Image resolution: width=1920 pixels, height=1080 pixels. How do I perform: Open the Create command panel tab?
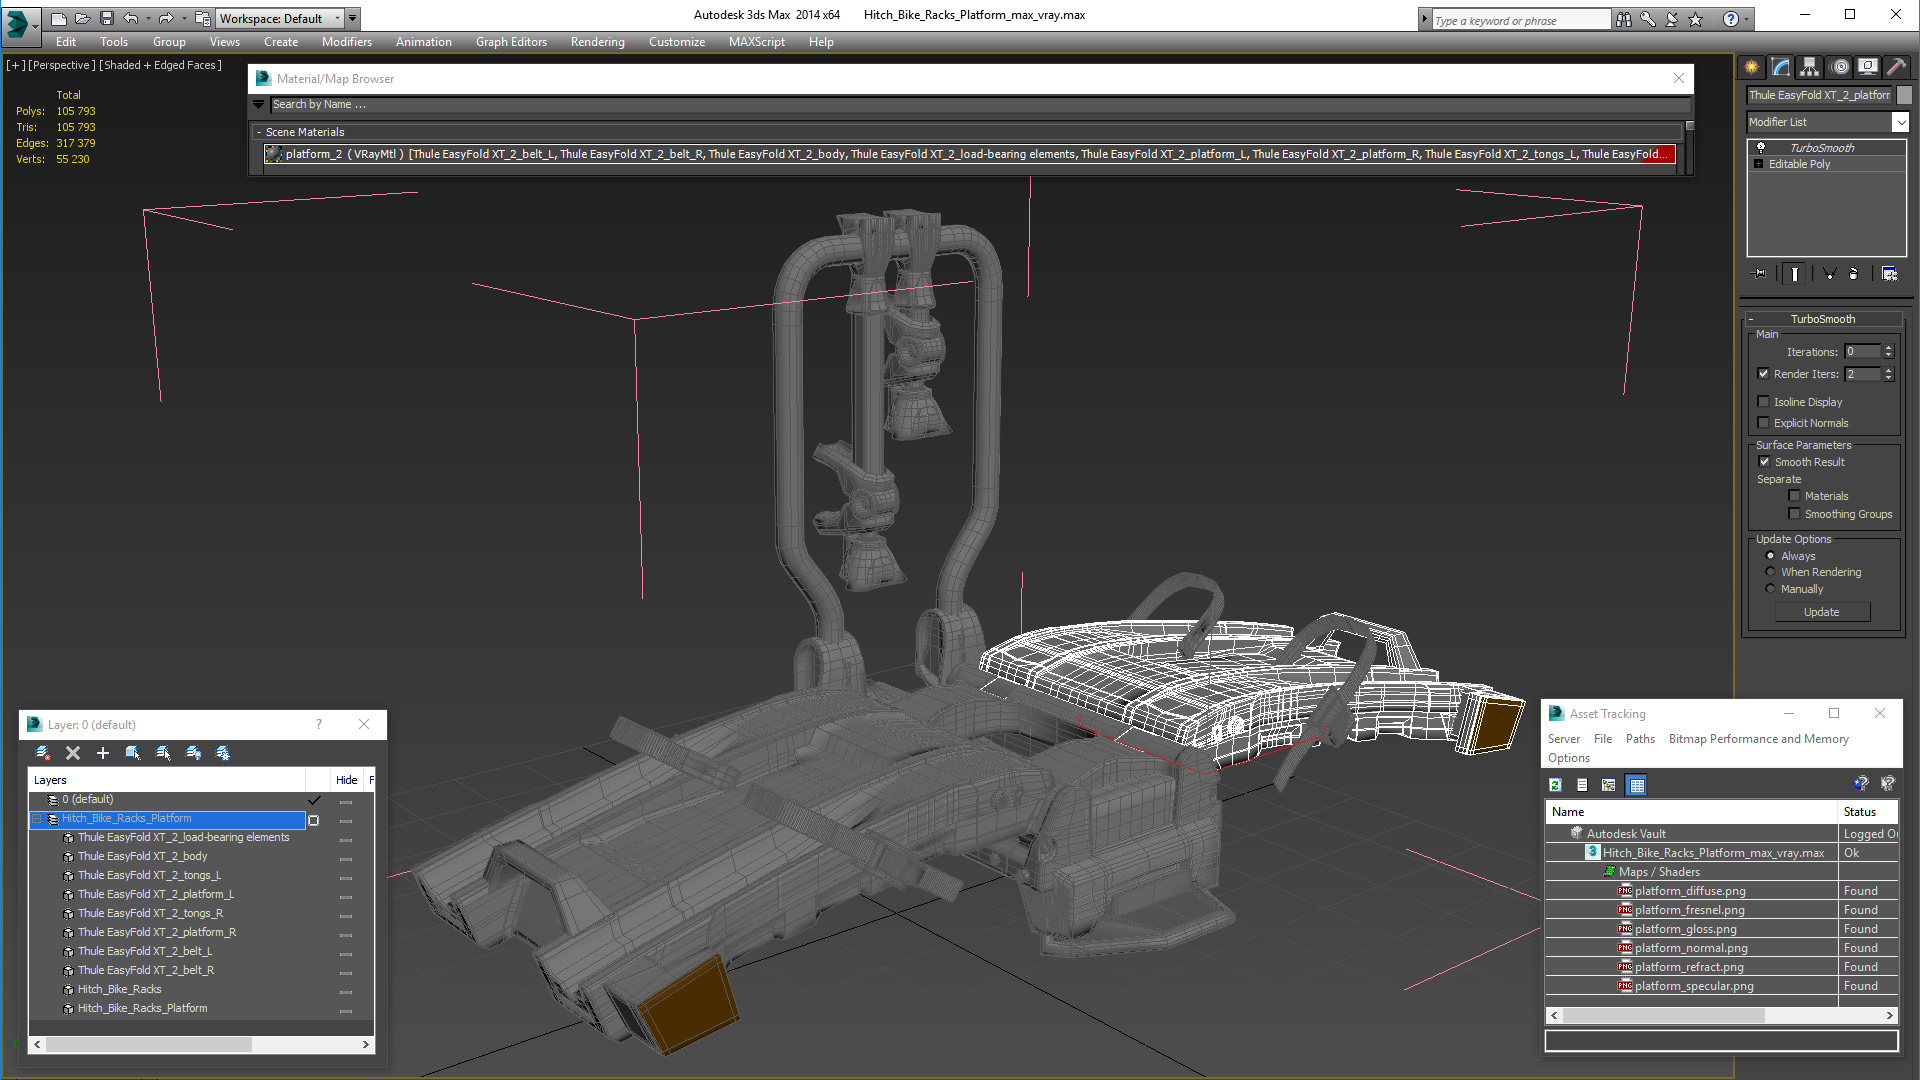pyautogui.click(x=1752, y=67)
